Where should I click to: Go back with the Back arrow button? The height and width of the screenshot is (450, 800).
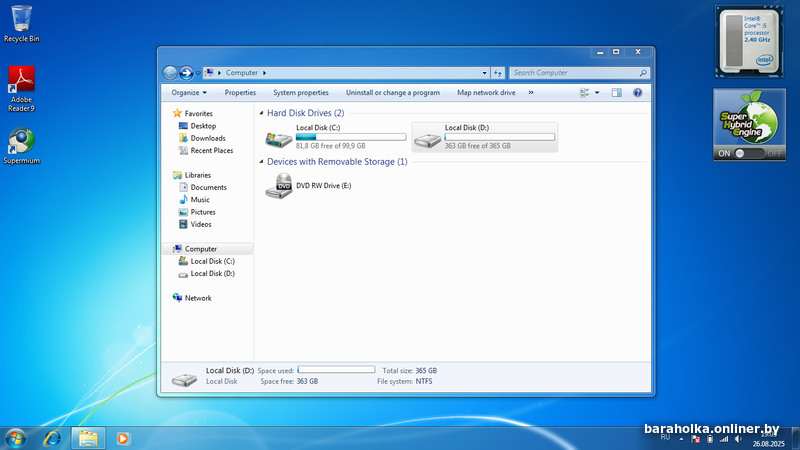click(170, 73)
